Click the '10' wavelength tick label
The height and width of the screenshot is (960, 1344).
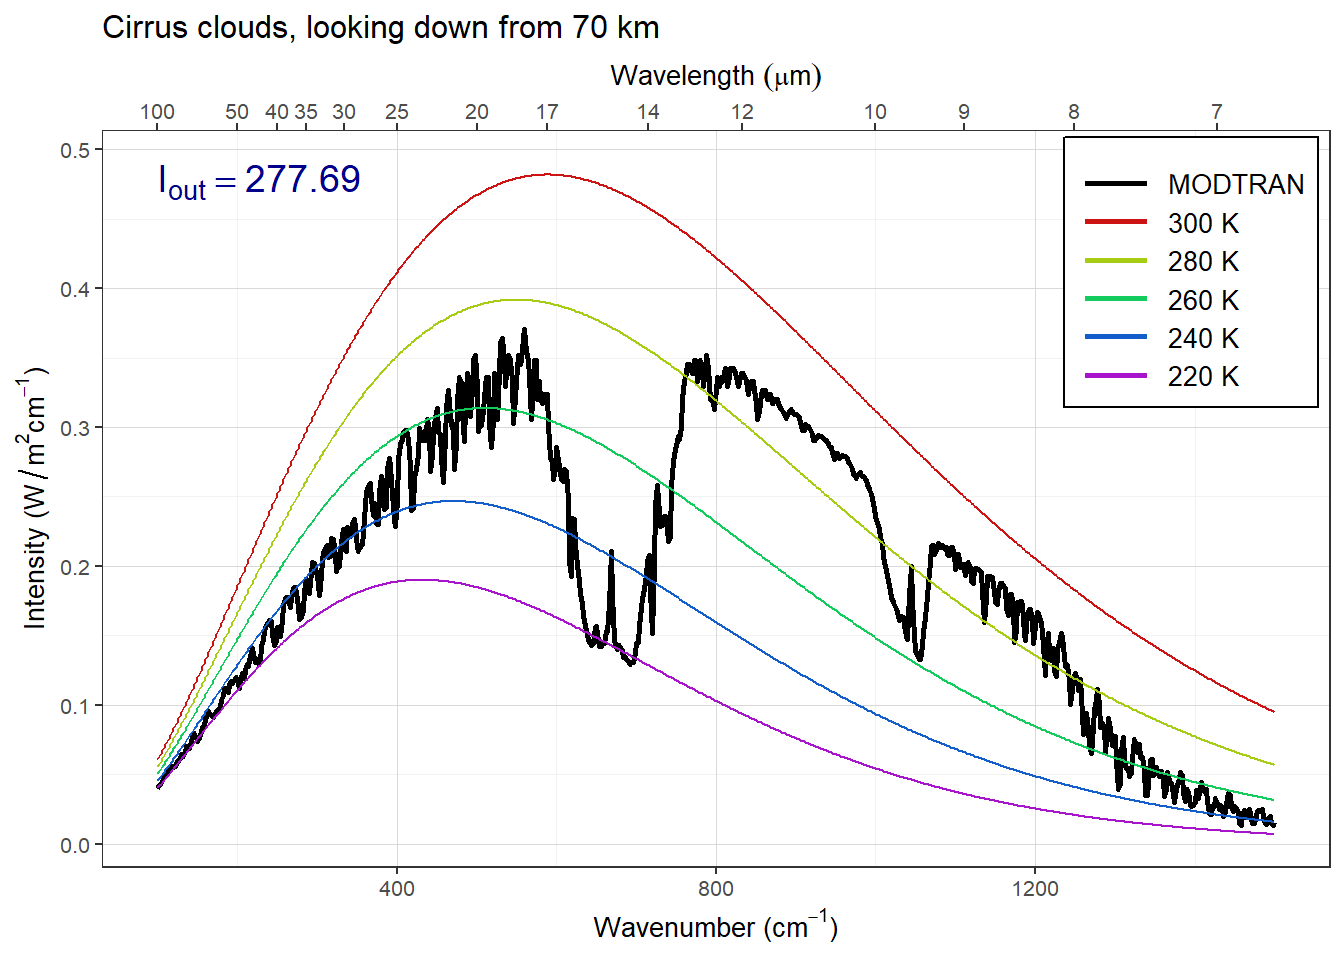click(x=875, y=112)
